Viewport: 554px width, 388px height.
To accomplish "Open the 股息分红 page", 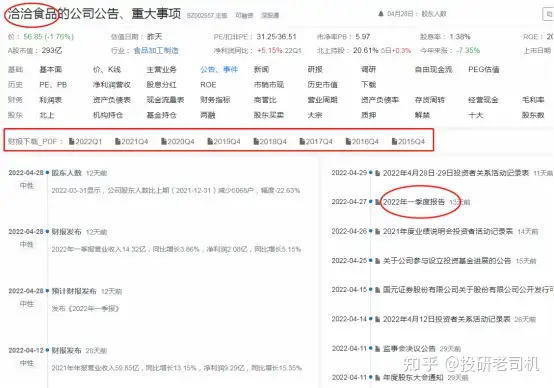I will (161, 85).
